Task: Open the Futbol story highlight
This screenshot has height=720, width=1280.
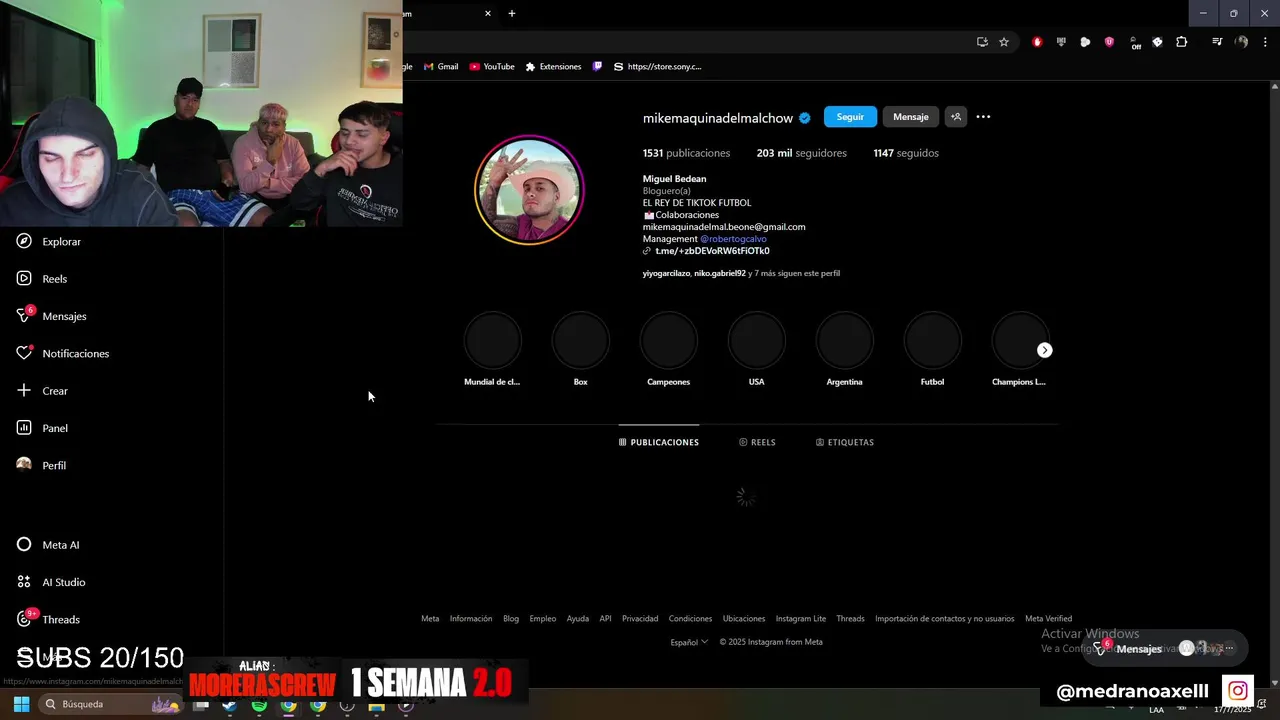Action: pos(932,349)
